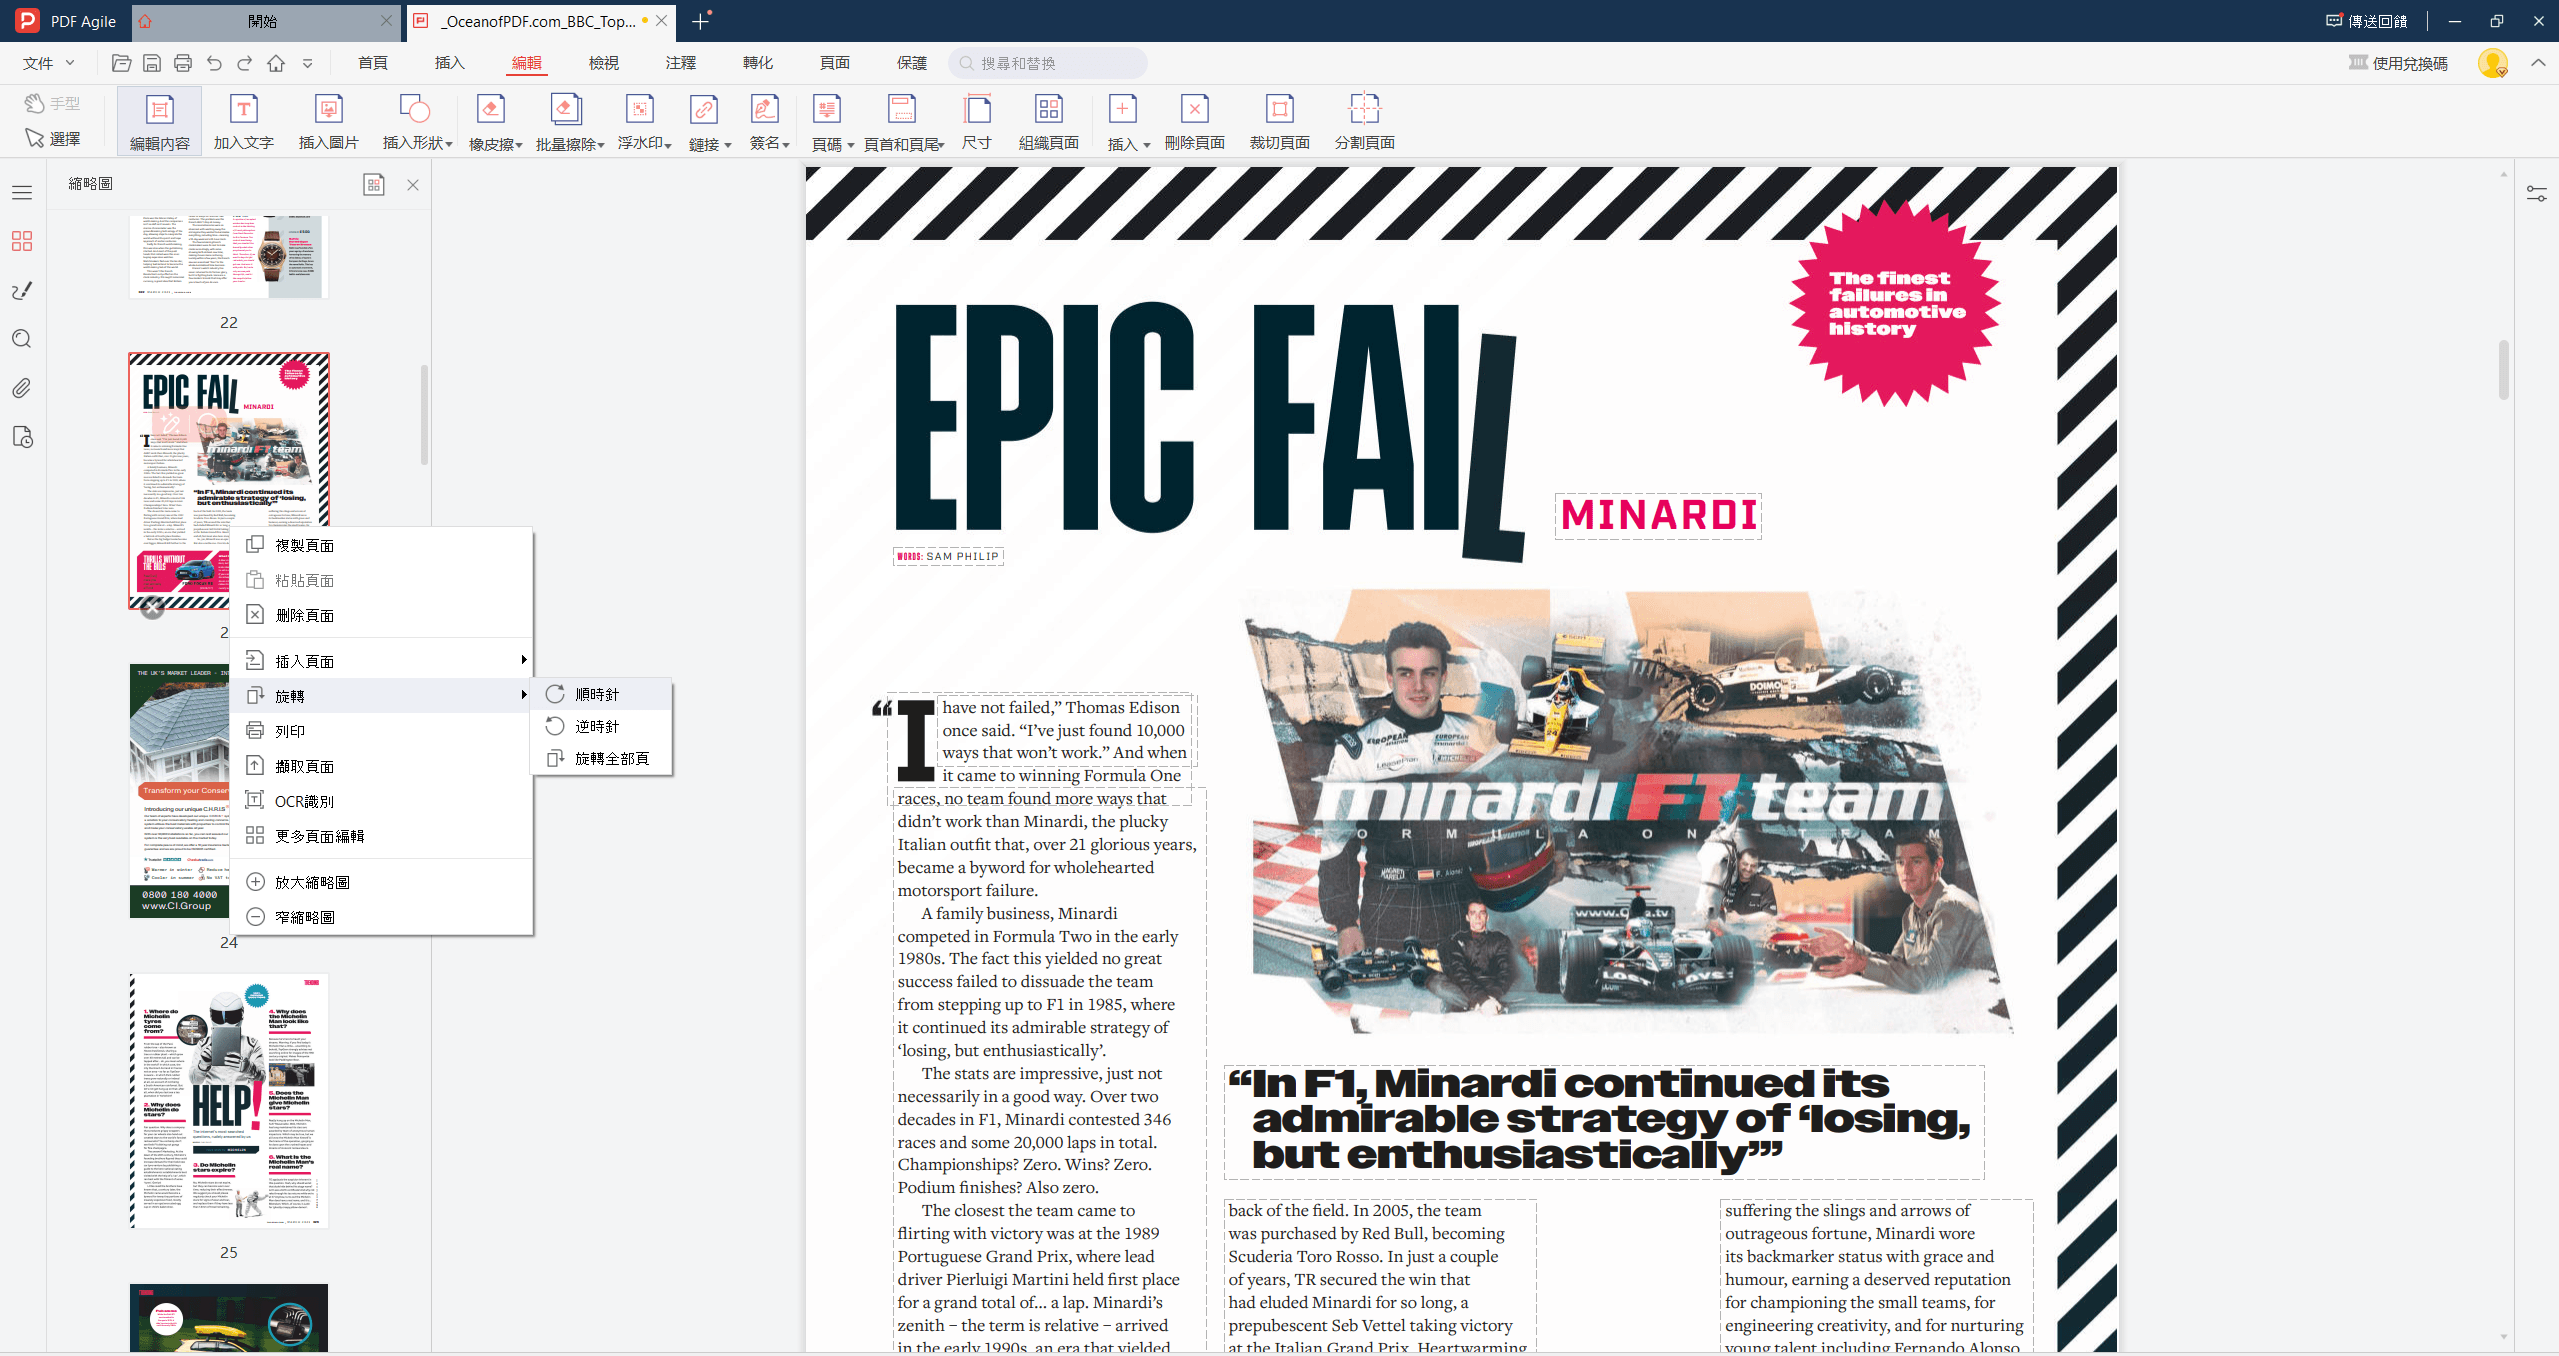The image size is (2559, 1356).
Task: Select 複製頁面 in context menu
Action: click(x=381, y=545)
